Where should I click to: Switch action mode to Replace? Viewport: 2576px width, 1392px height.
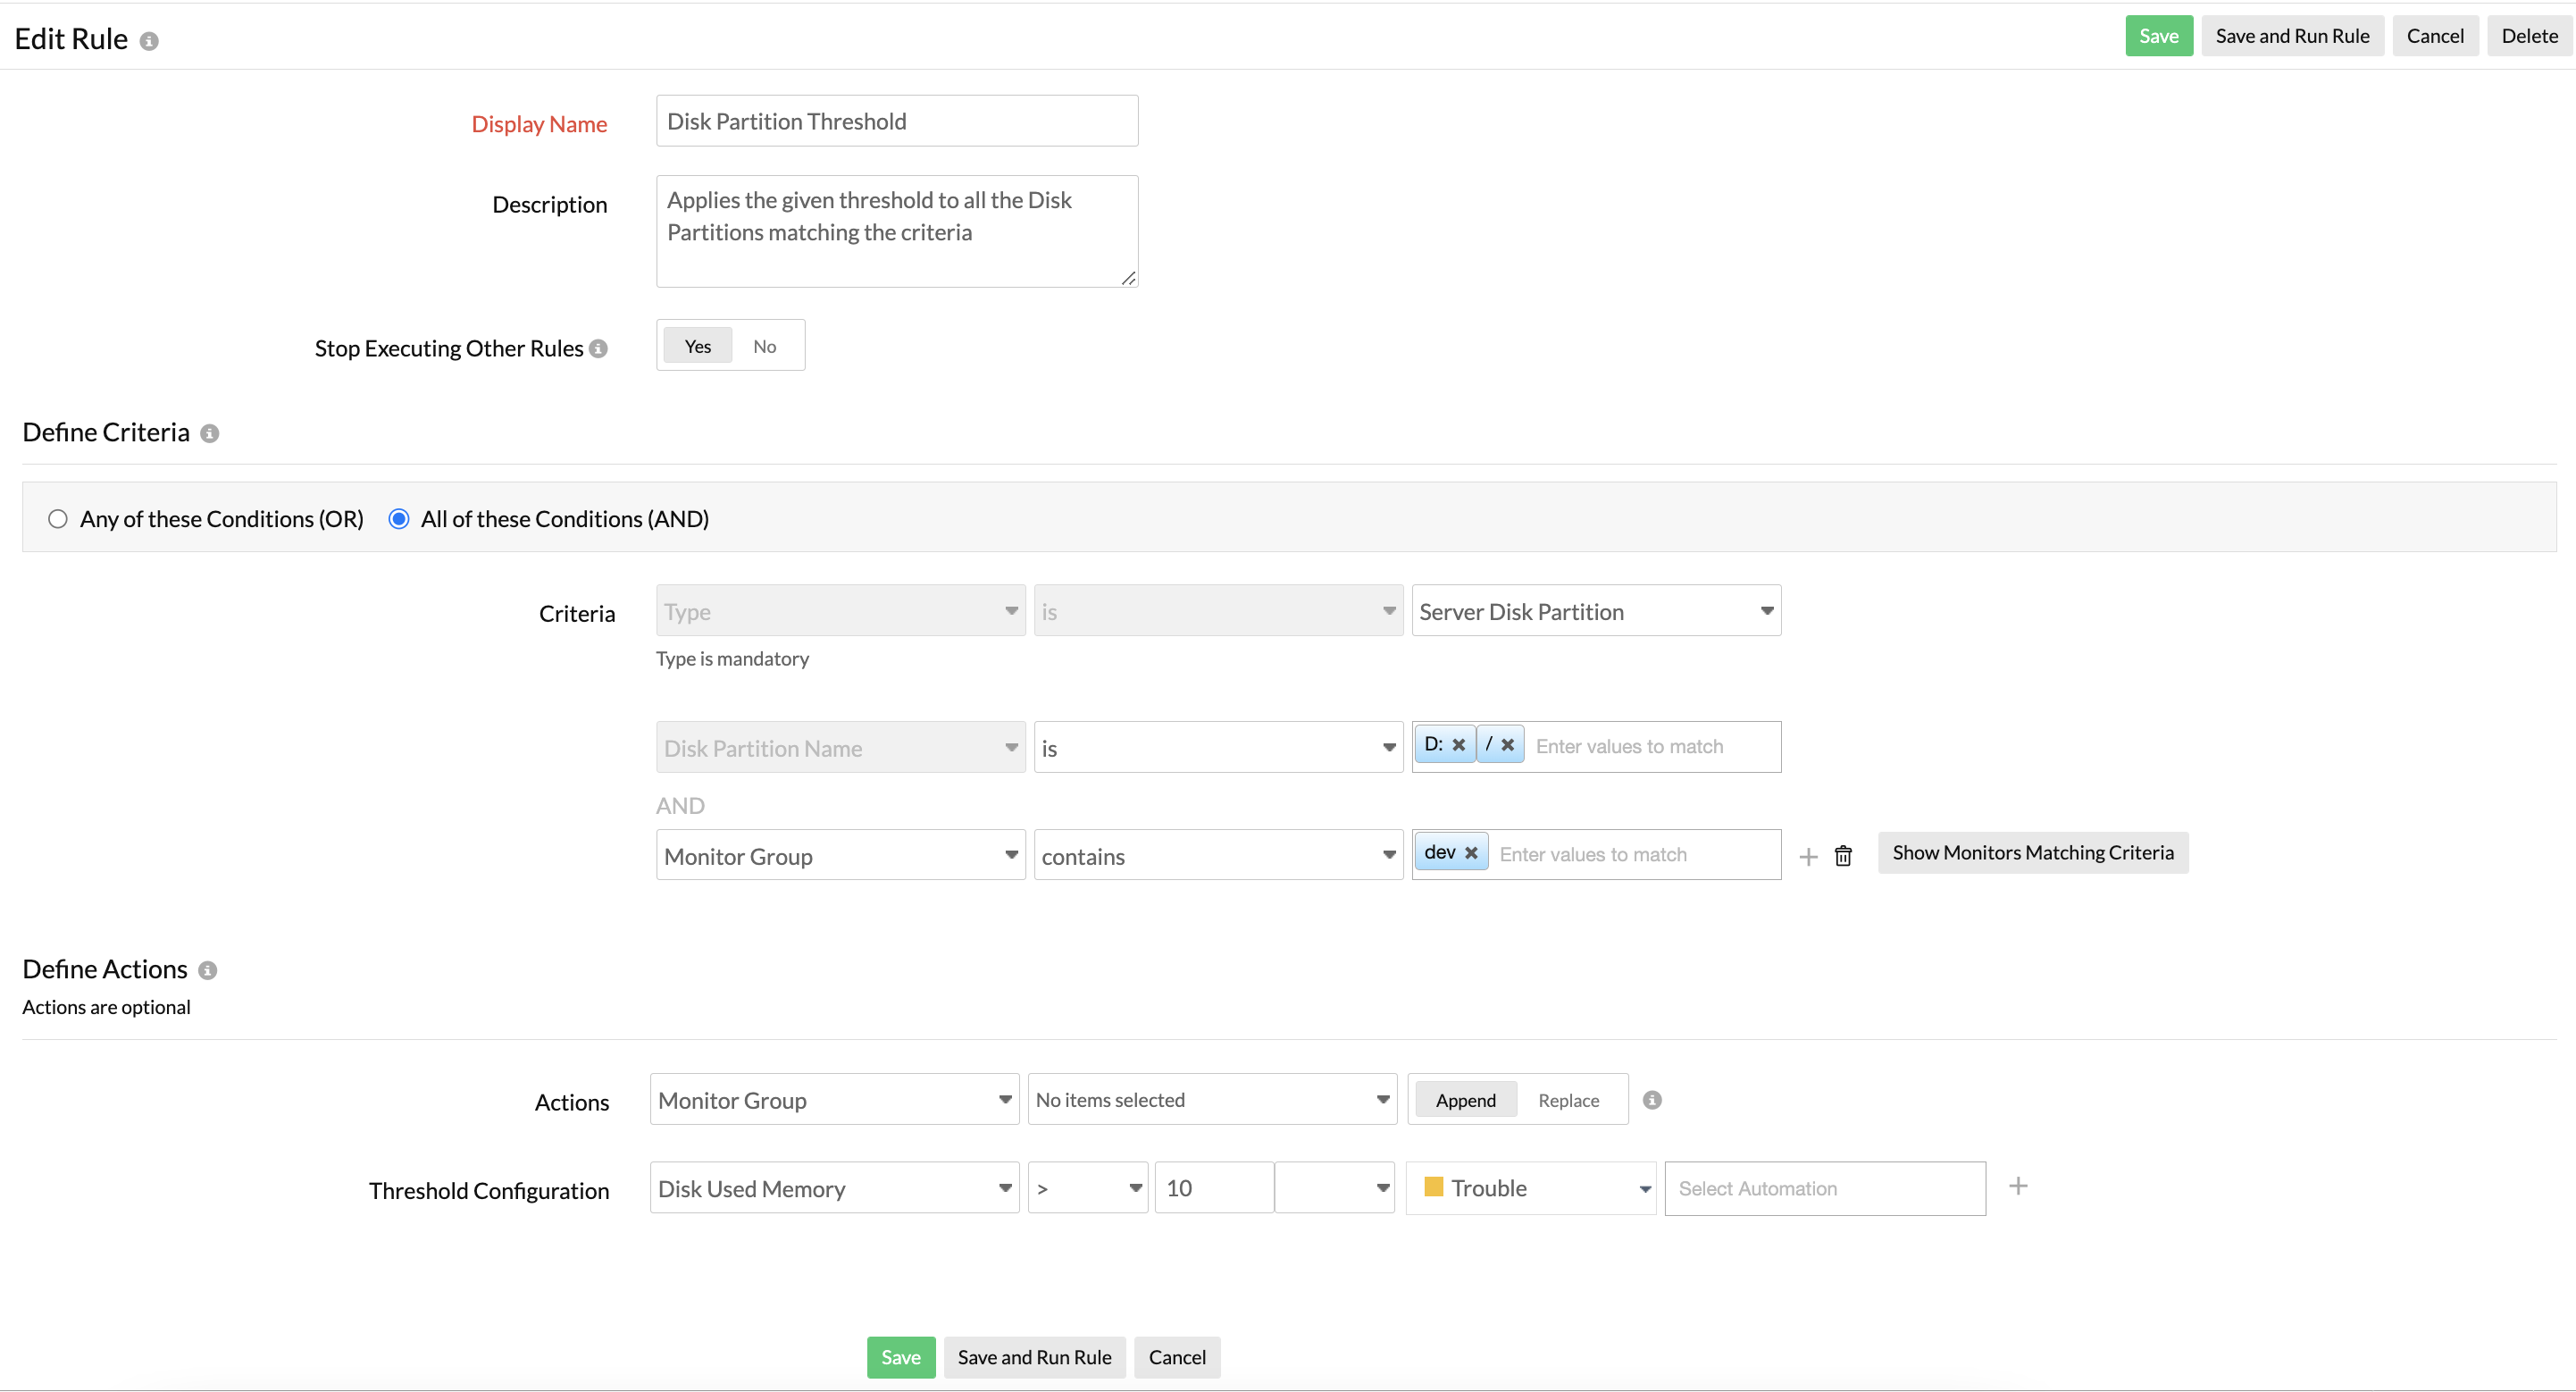coord(1568,1100)
